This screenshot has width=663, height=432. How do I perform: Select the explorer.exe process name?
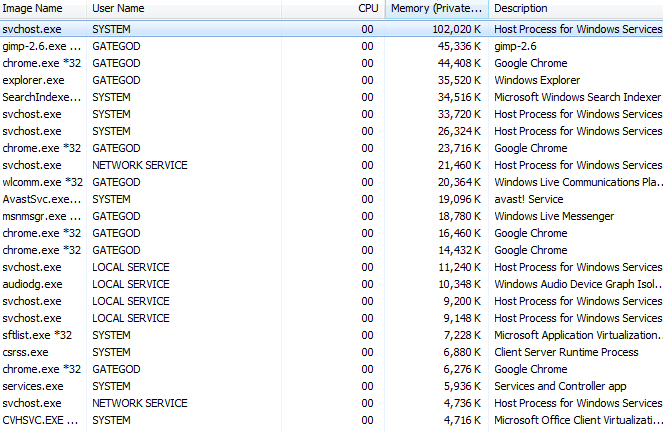(x=33, y=80)
